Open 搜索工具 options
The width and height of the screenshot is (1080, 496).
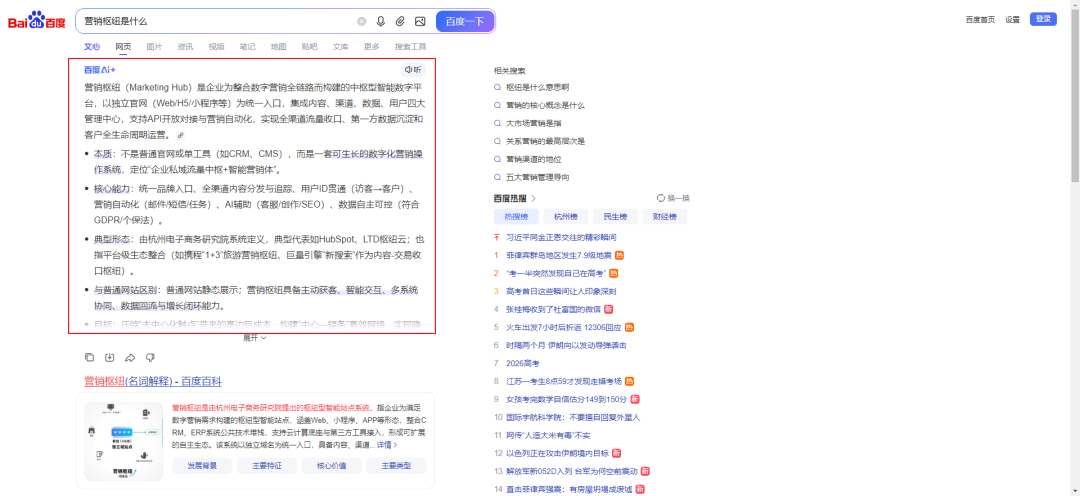pyautogui.click(x=411, y=47)
